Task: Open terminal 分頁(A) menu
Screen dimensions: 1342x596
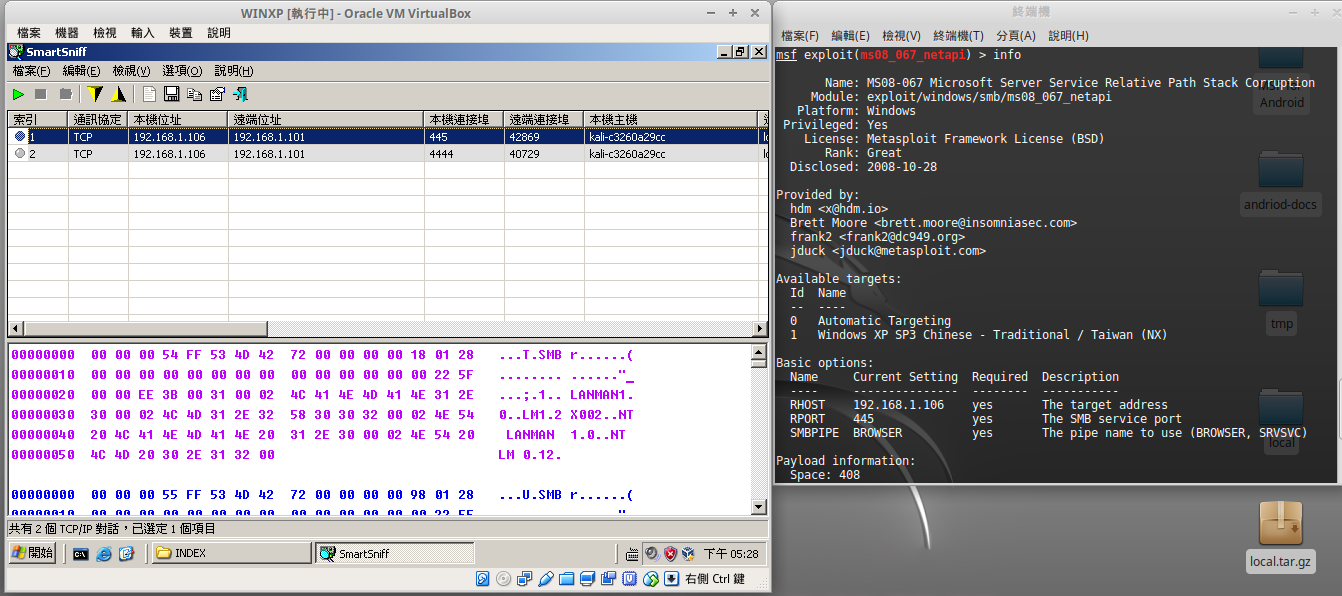Action: 1017,35
